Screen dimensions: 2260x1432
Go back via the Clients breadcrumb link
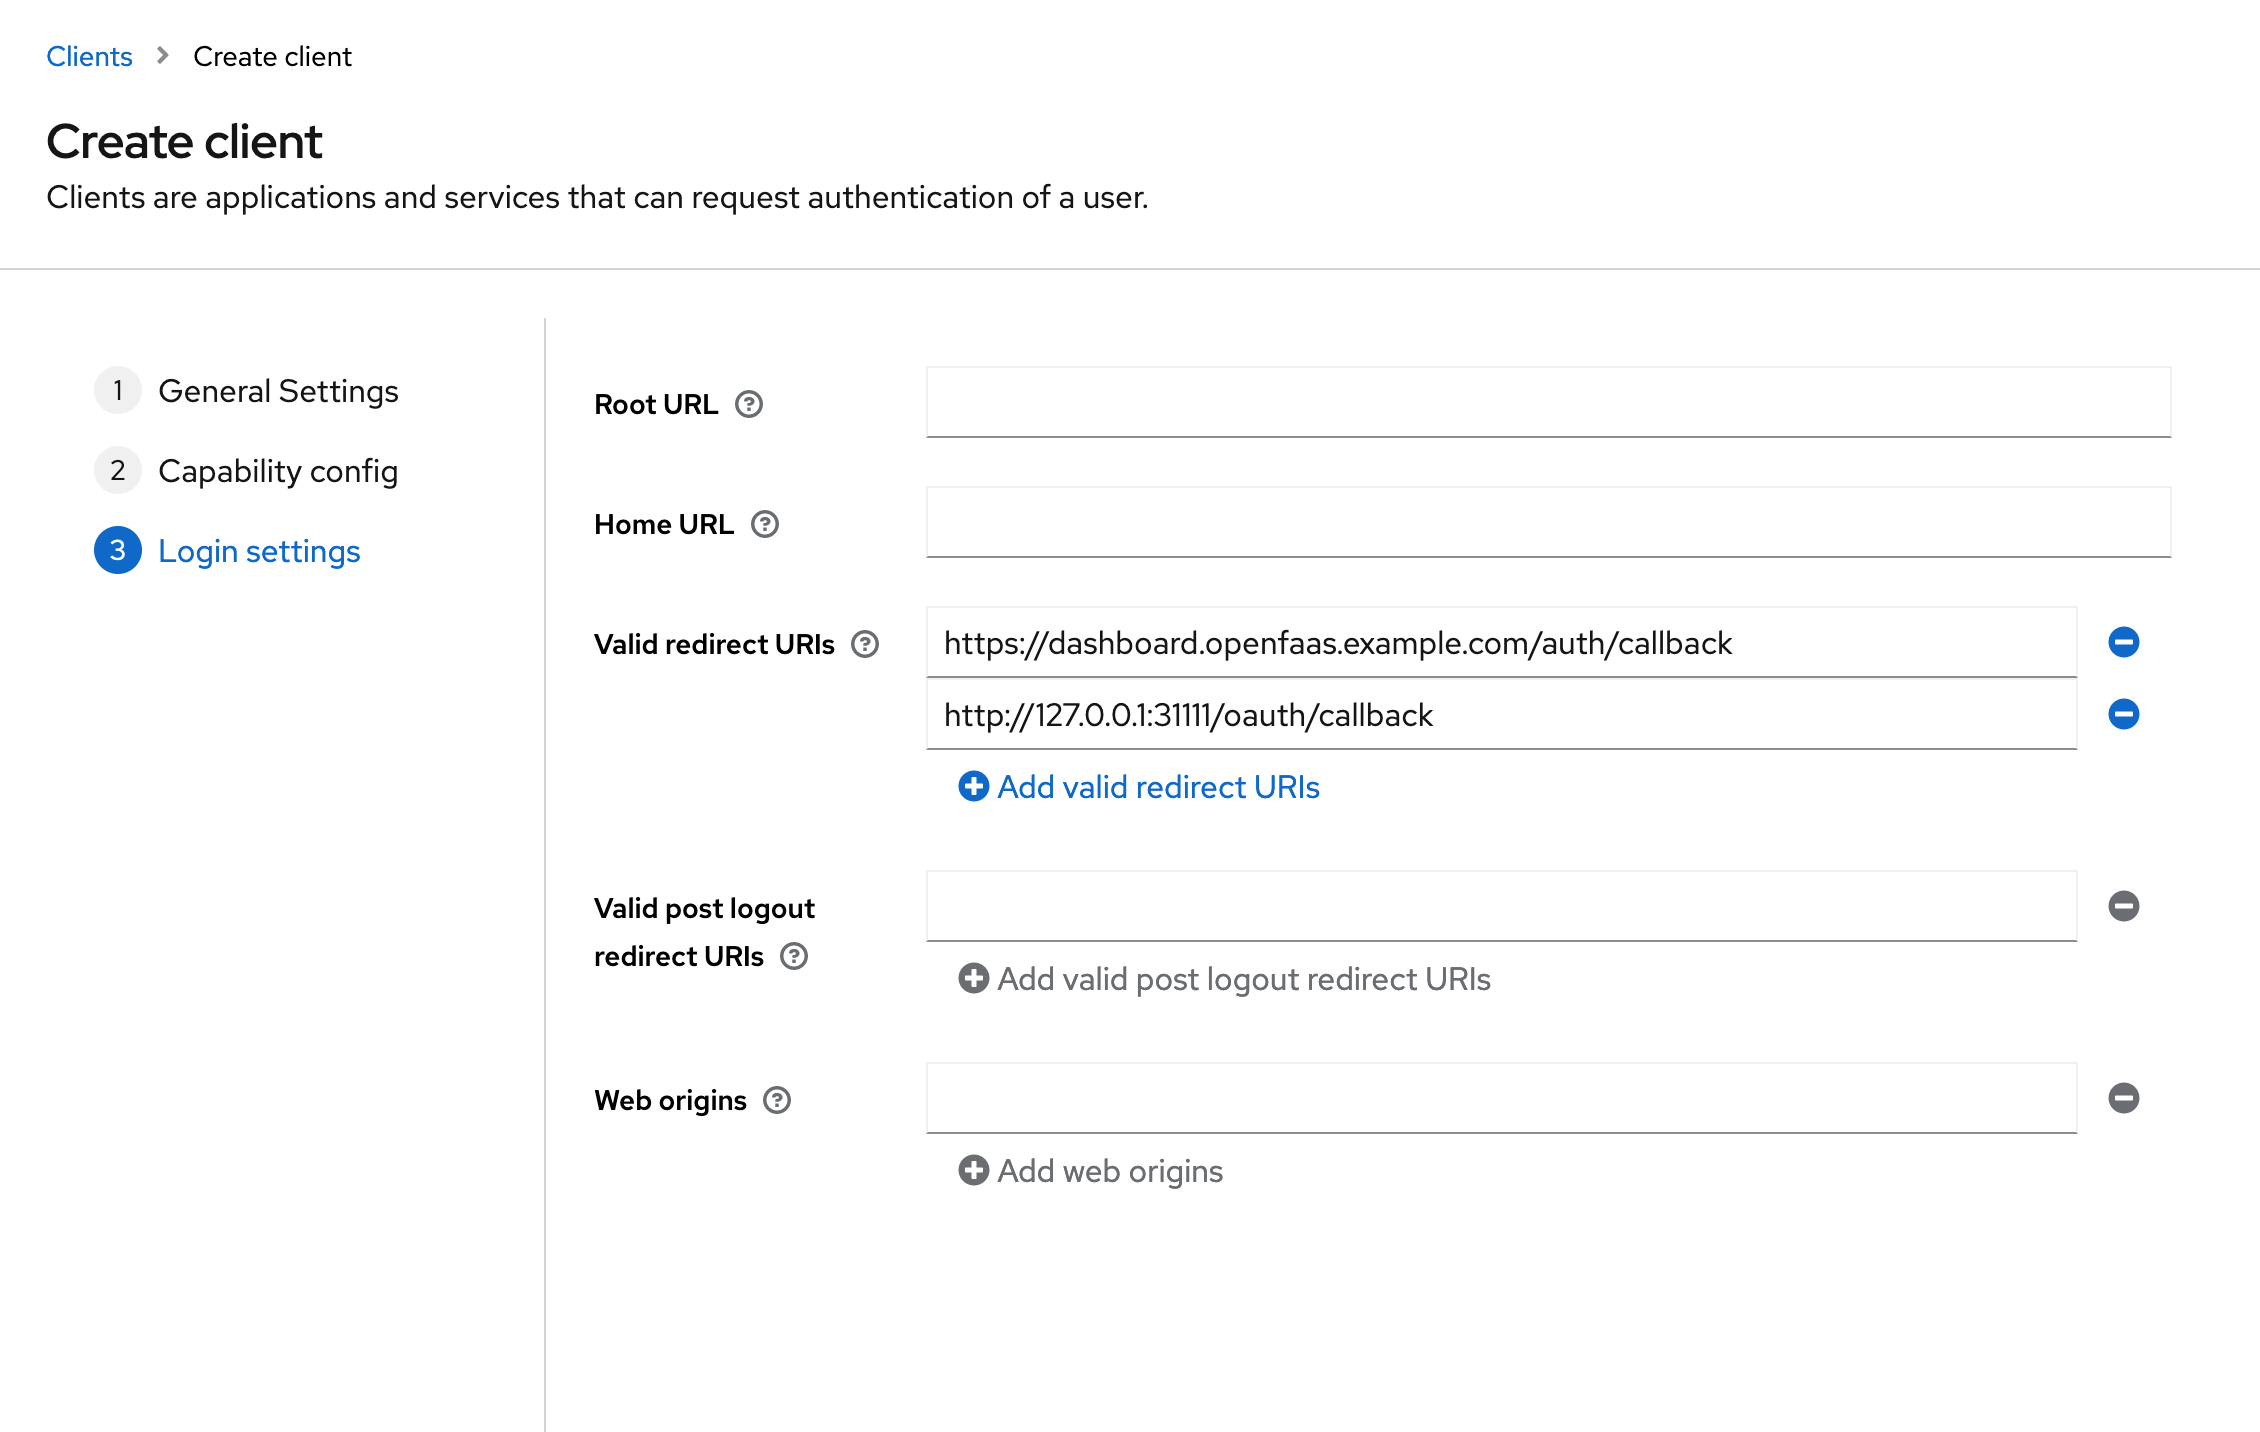[89, 56]
